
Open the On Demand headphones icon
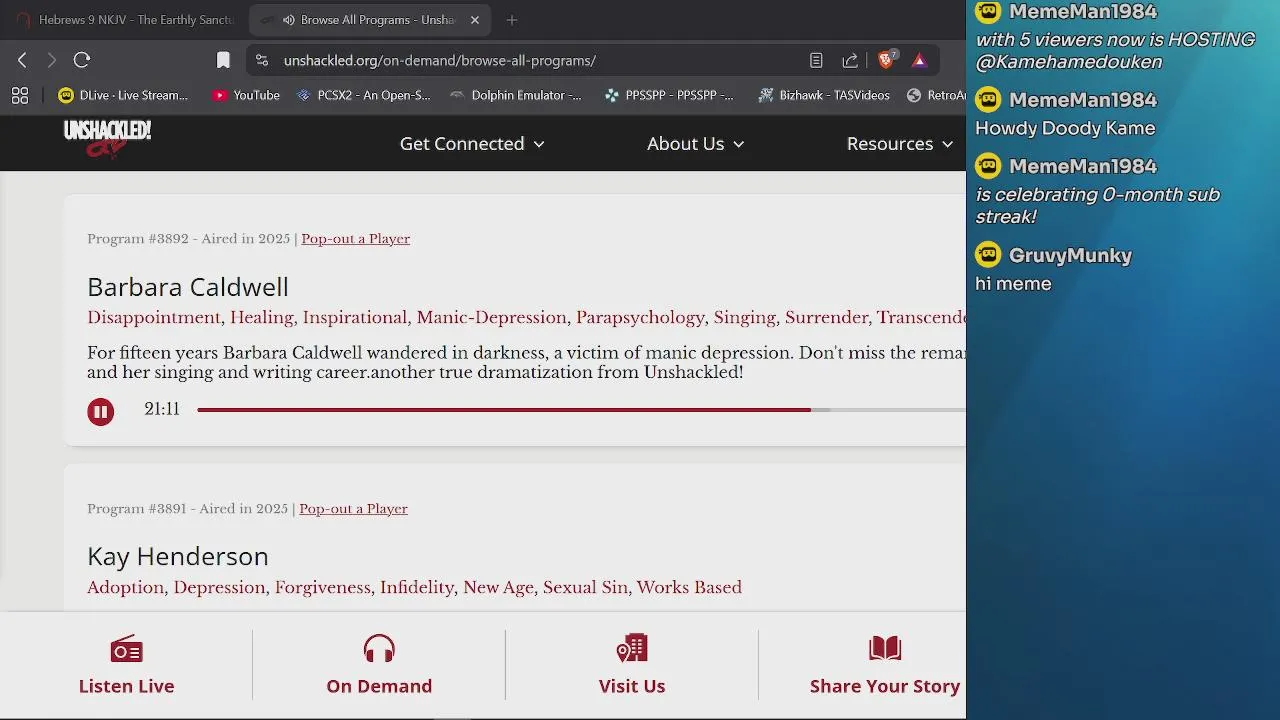[379, 650]
